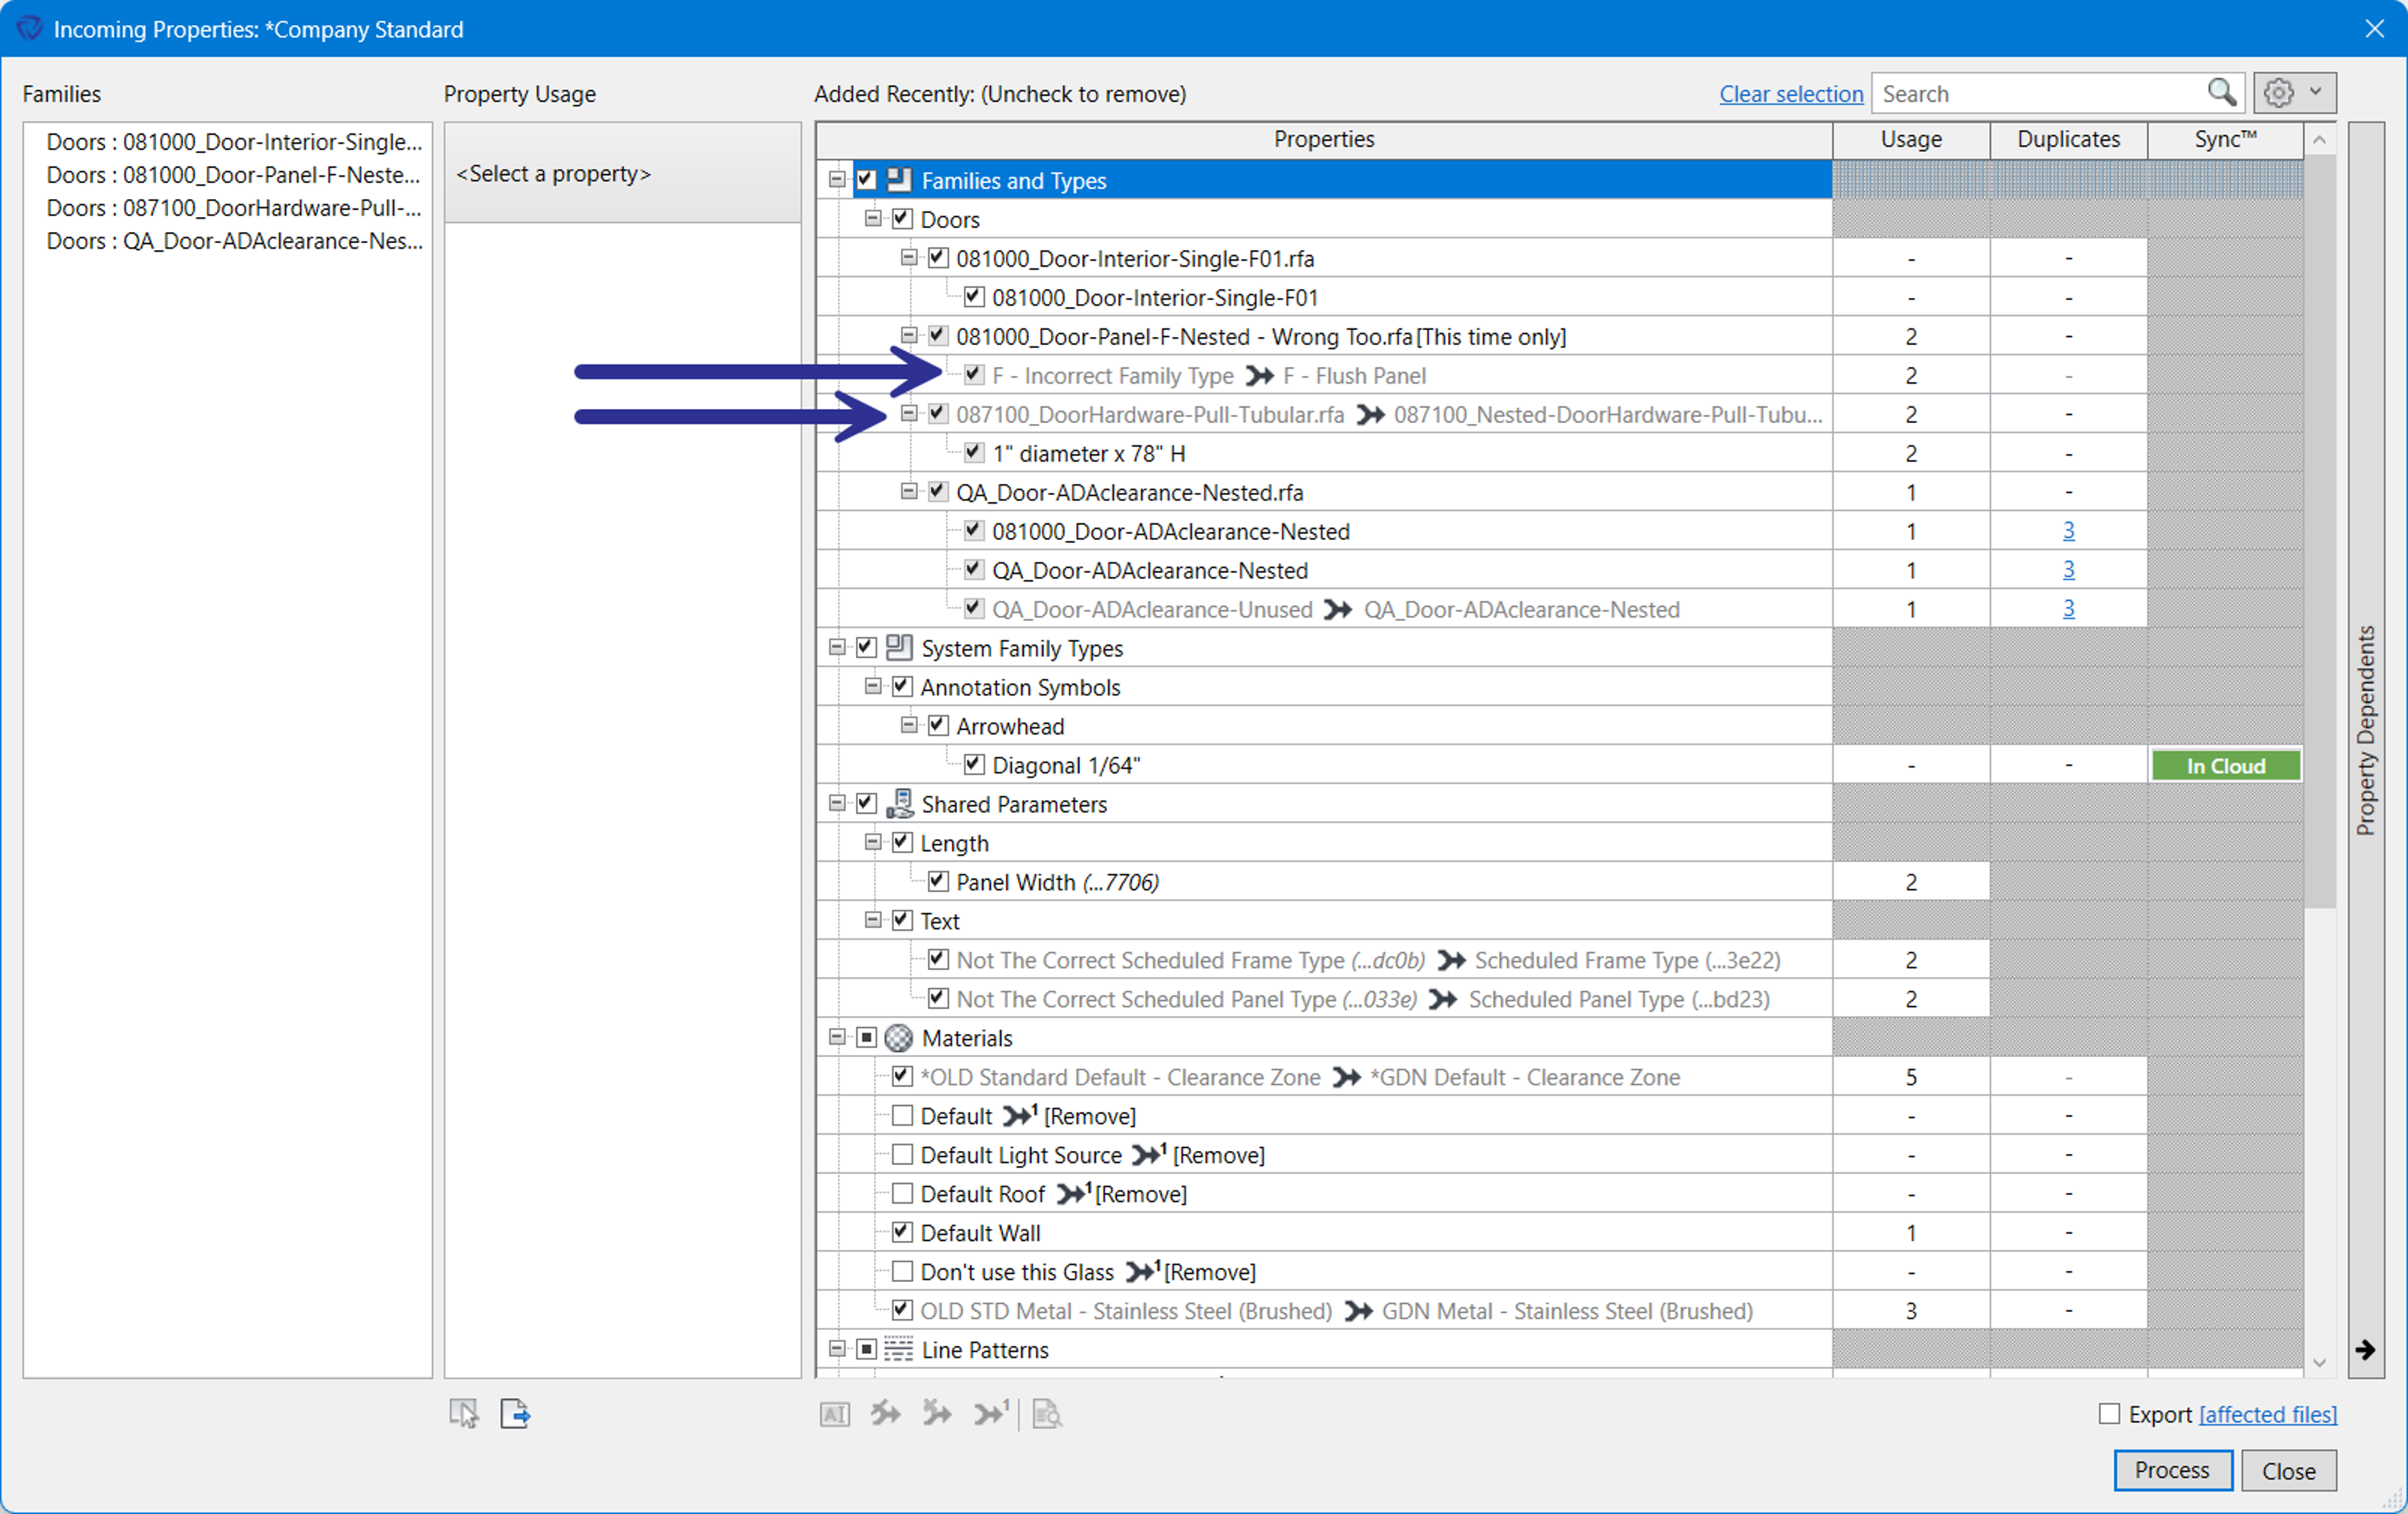
Task: Click the Line Patterns icon
Action: click(899, 1350)
